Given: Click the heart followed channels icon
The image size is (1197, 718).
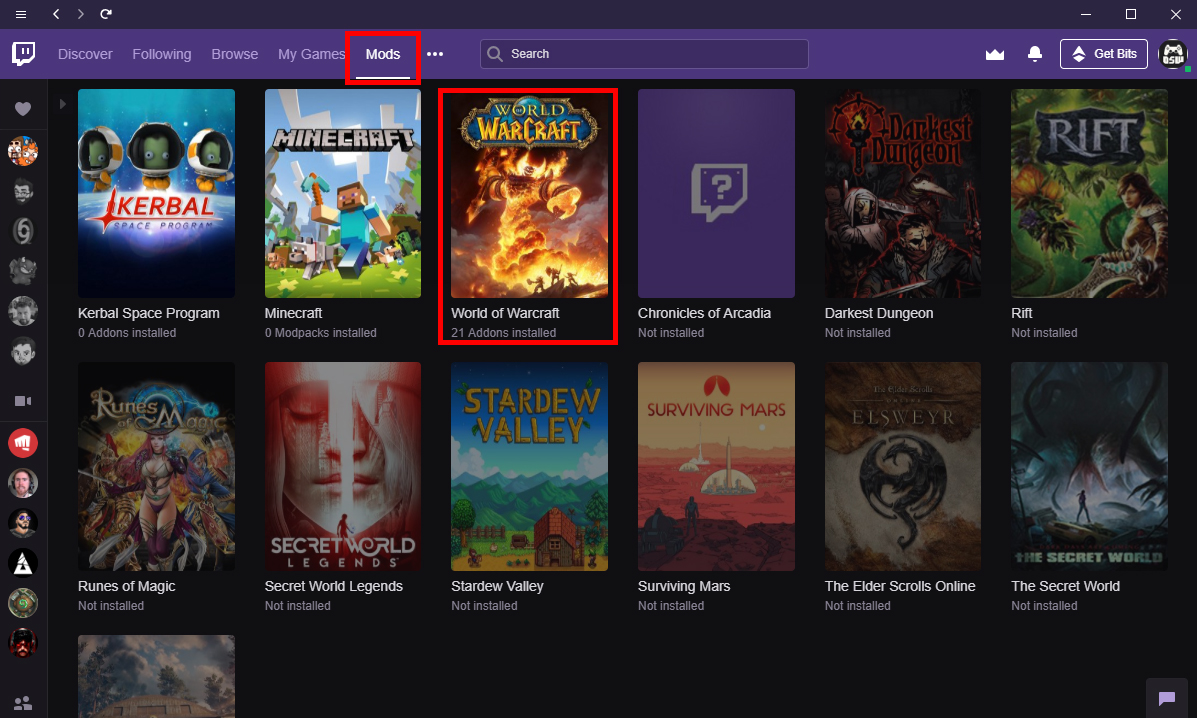Looking at the screenshot, I should [x=23, y=109].
